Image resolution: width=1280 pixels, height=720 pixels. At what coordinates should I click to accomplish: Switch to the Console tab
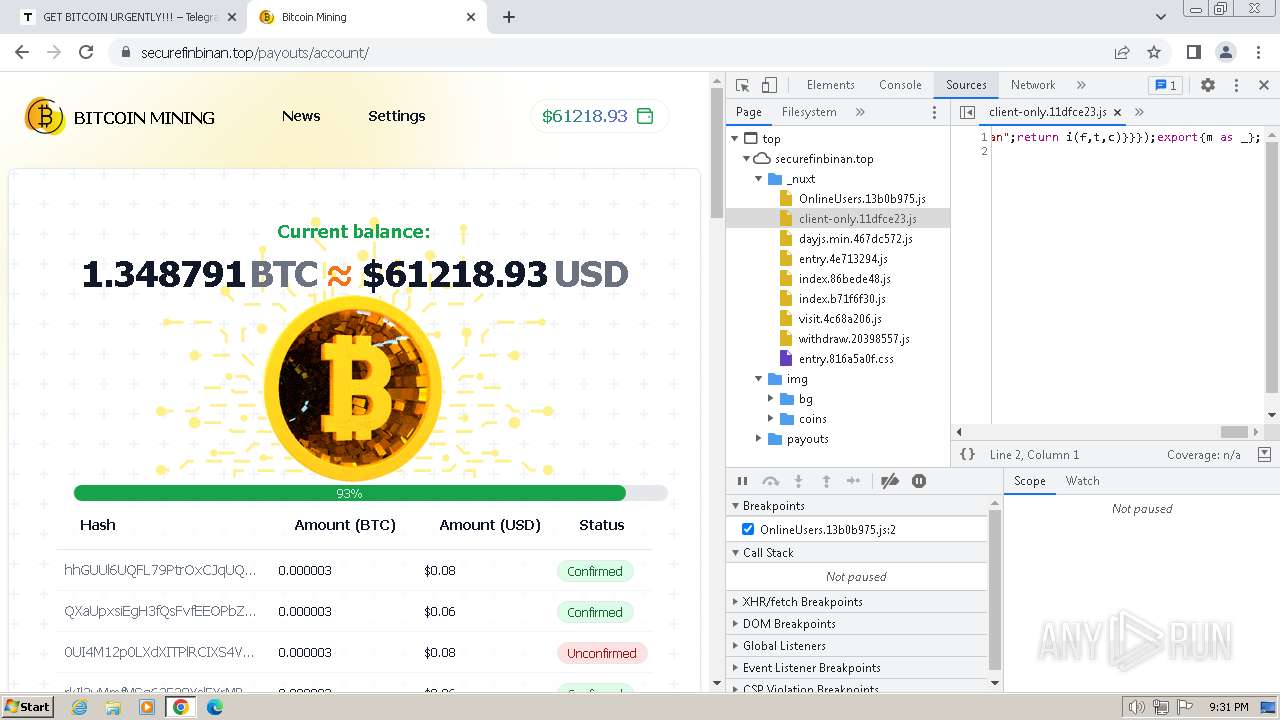coord(900,85)
